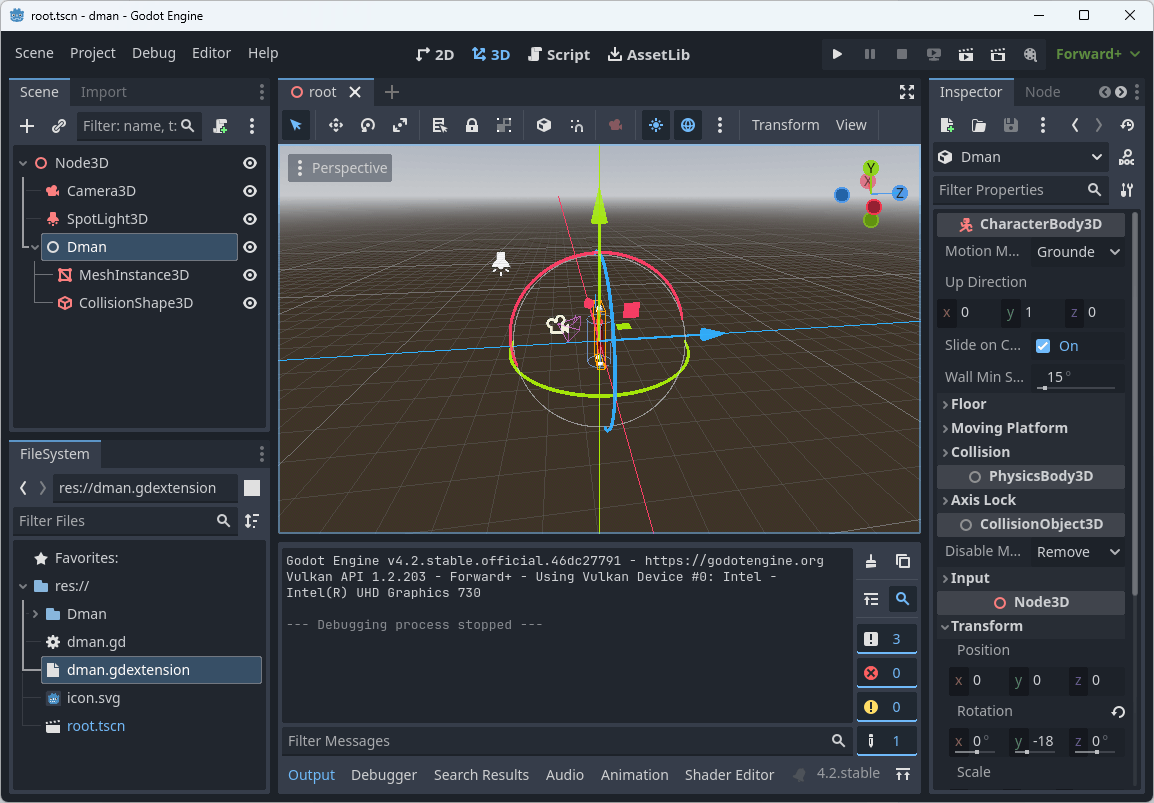Viewport: 1154px width, 803px height.
Task: Switch to the 2D workspace
Action: (x=435, y=54)
